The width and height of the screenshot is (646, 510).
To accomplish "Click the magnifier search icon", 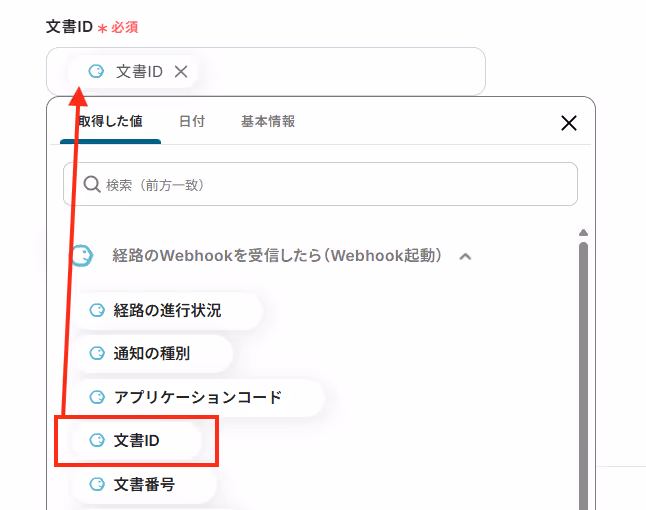I will [92, 185].
